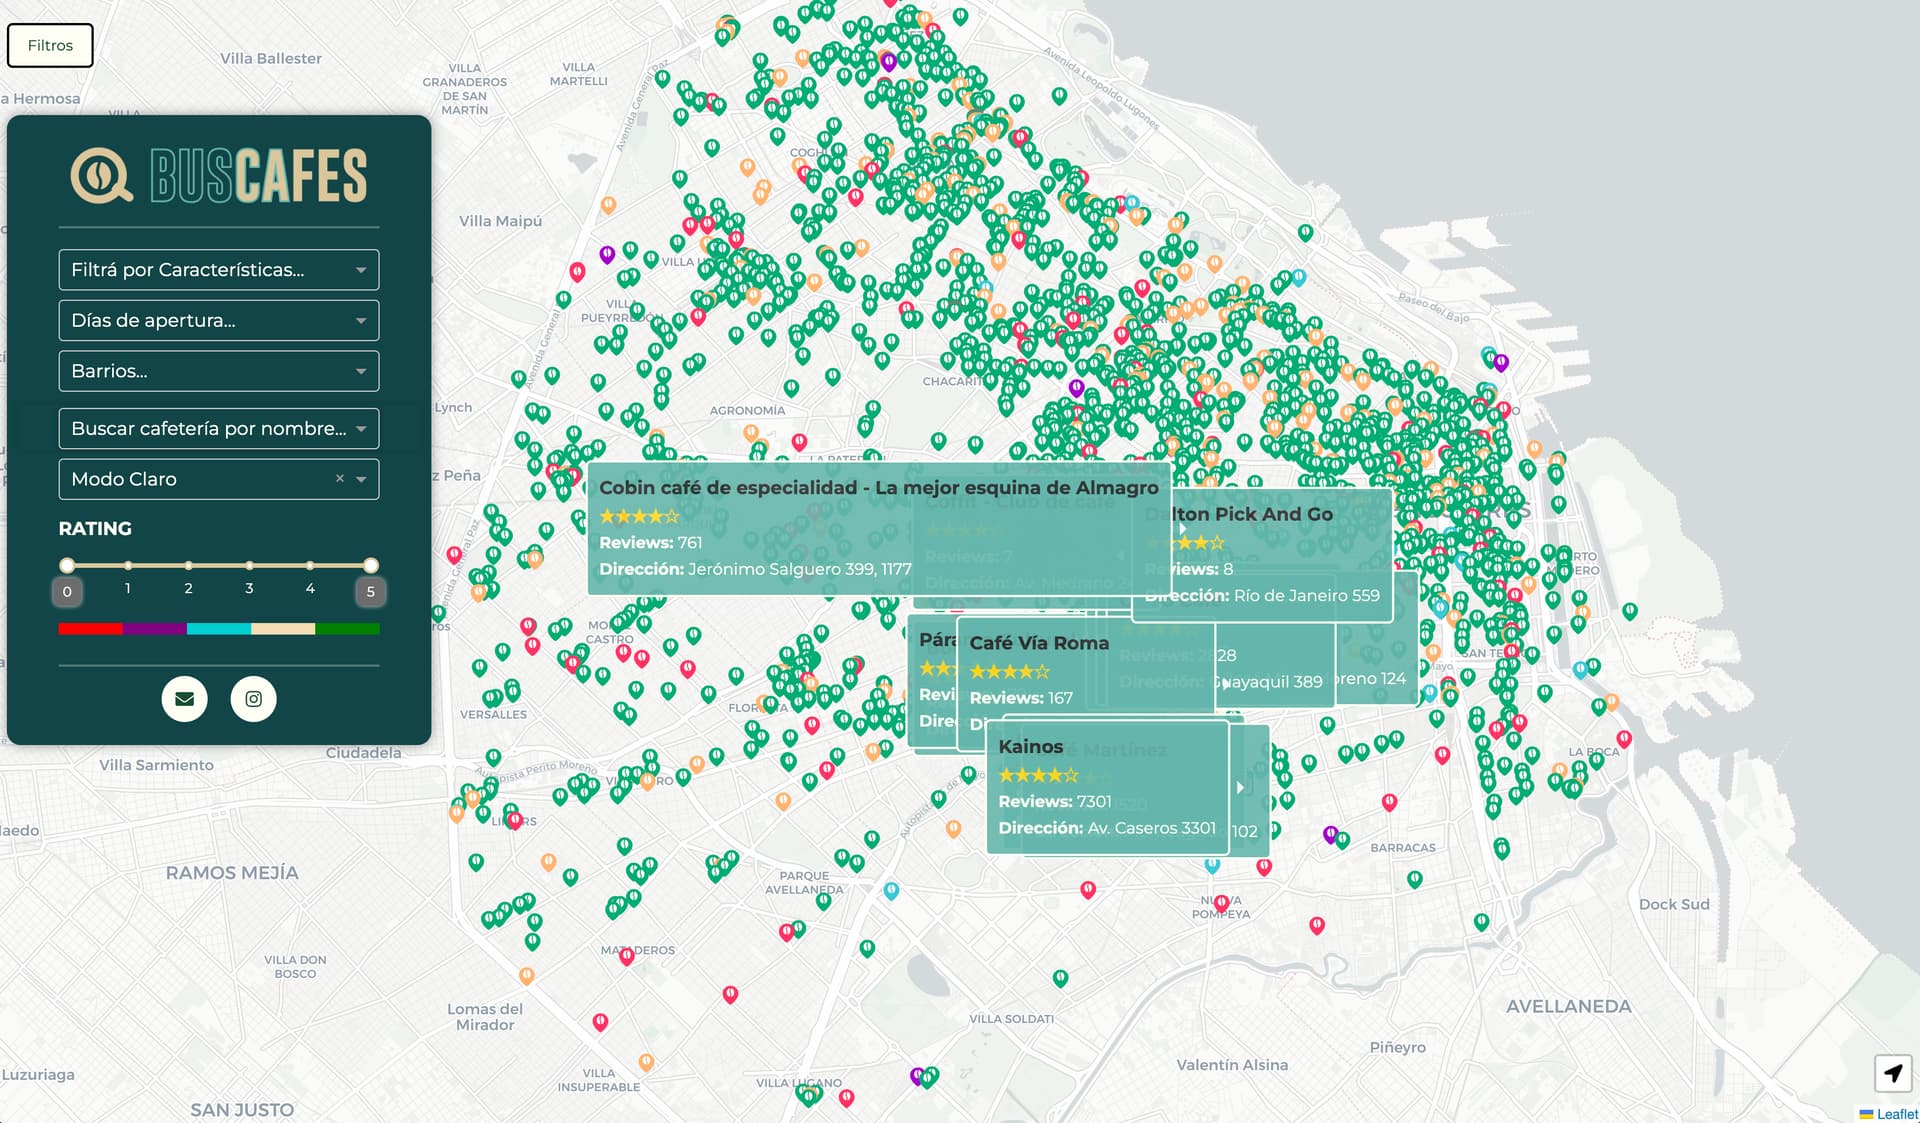Click the pink marker near Nueva Pompeya
The height and width of the screenshot is (1123, 1920).
point(1221,904)
